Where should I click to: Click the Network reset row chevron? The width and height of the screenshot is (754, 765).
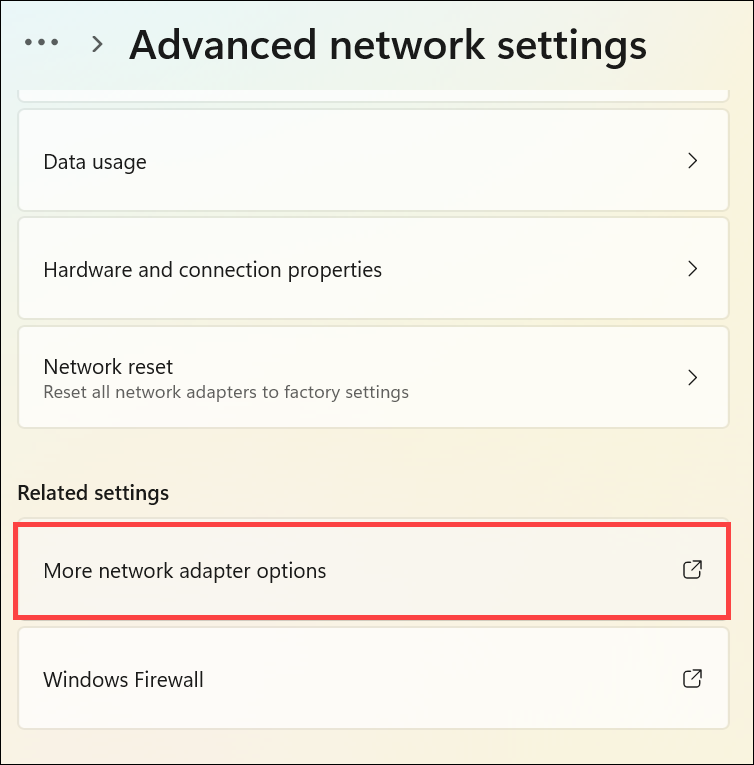coord(692,377)
